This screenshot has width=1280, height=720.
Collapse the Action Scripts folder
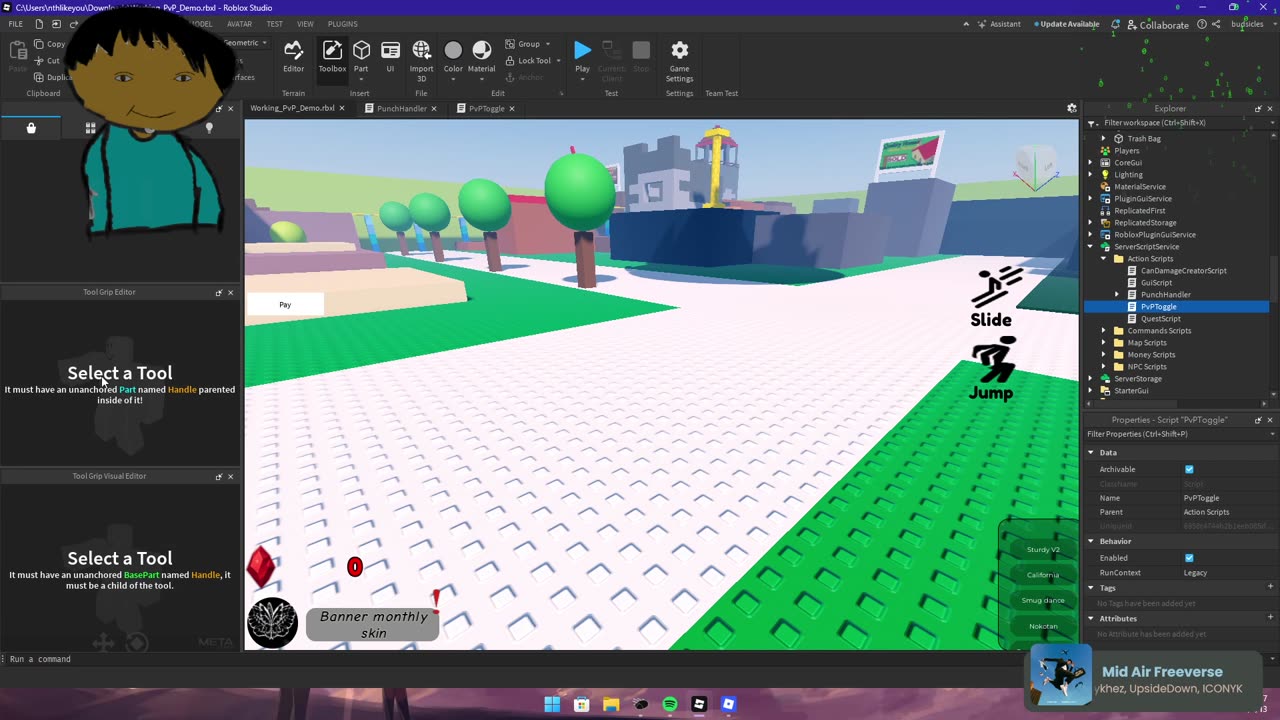coord(1104,258)
